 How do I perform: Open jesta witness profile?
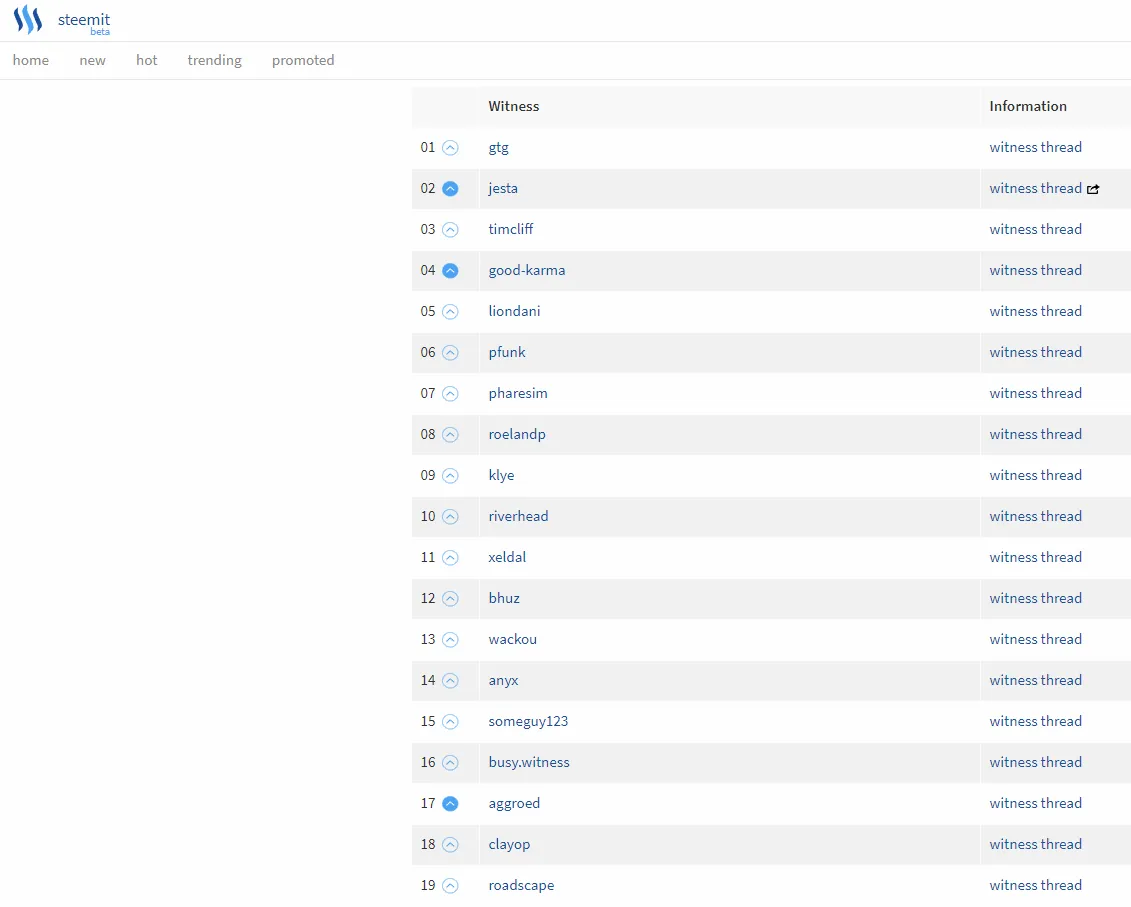tap(503, 188)
